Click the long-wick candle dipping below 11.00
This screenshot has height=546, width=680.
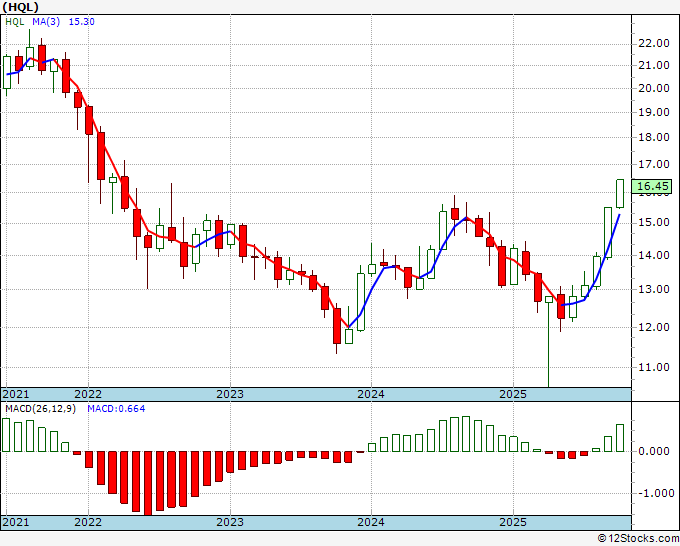pos(549,341)
